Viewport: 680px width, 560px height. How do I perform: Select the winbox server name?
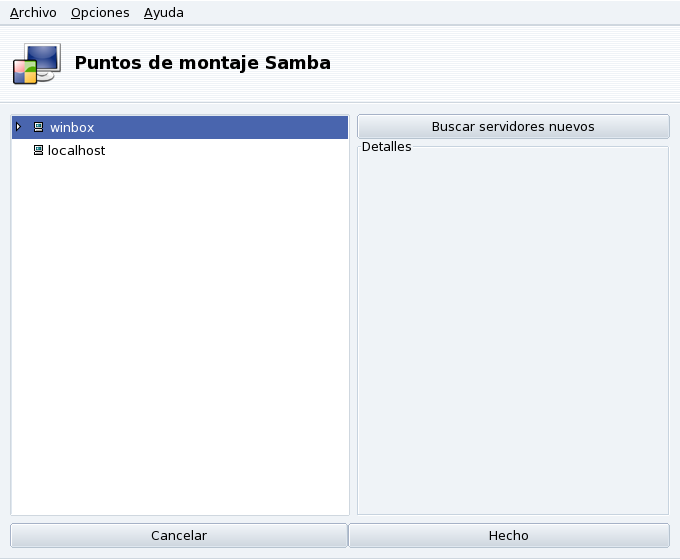click(72, 128)
